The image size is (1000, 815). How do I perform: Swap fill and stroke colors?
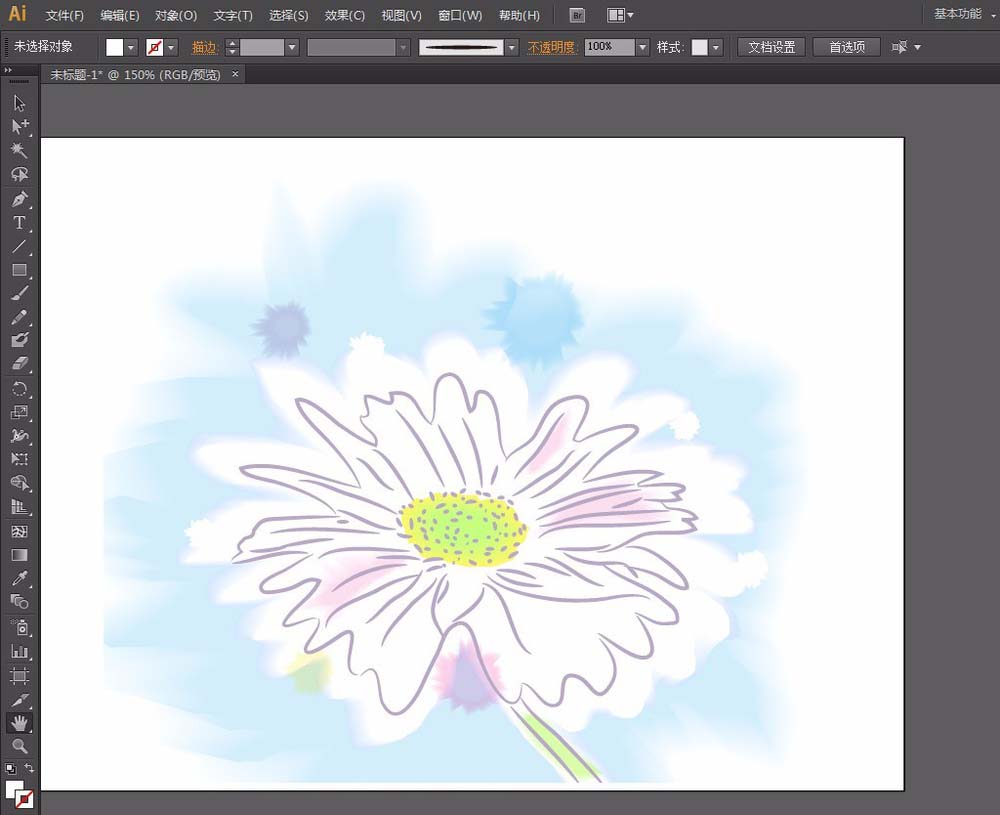pyautogui.click(x=30, y=768)
